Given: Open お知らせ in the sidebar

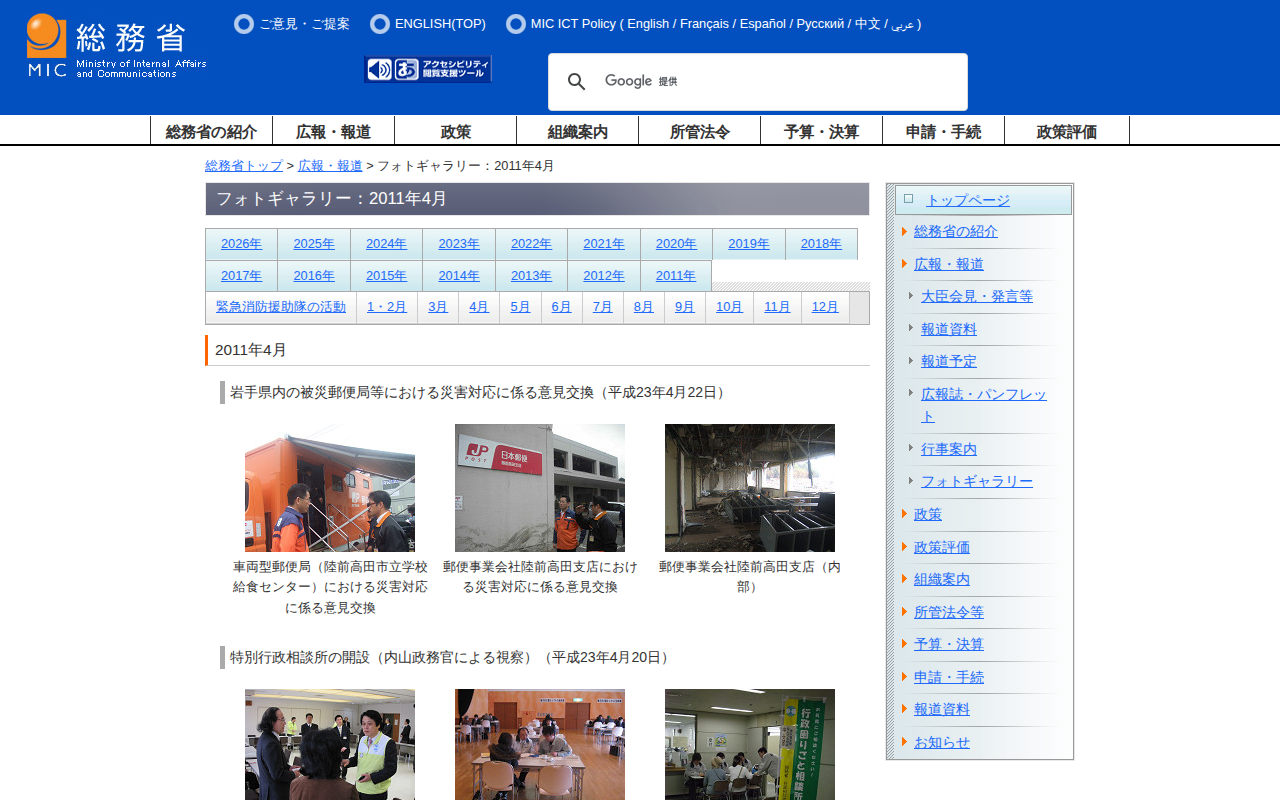Looking at the screenshot, I should pyautogui.click(x=942, y=742).
